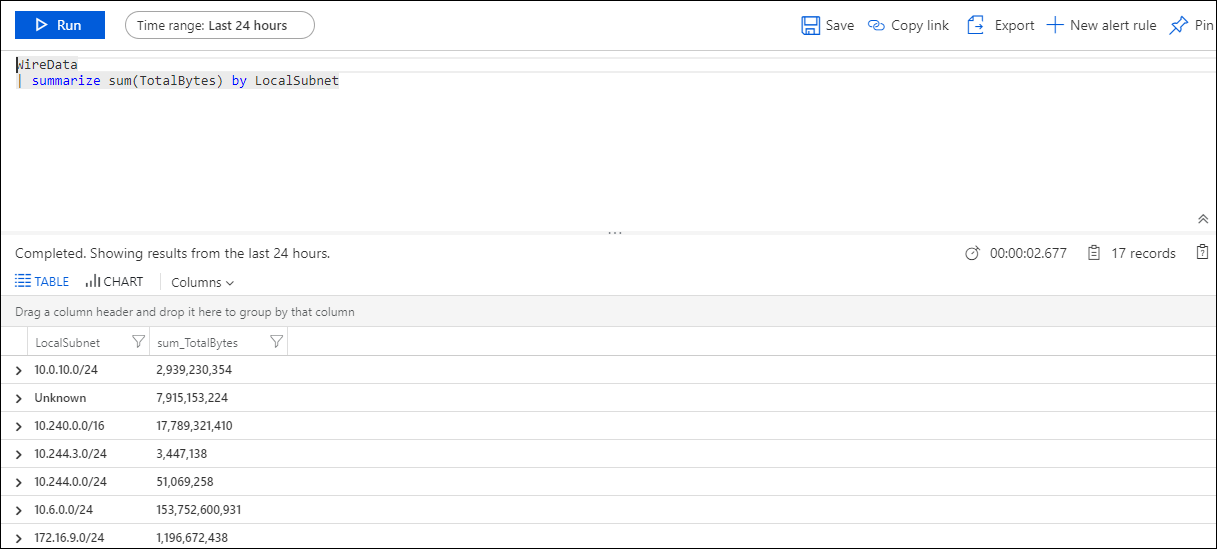
Task: Click into the WireData query line
Action: tap(47, 64)
